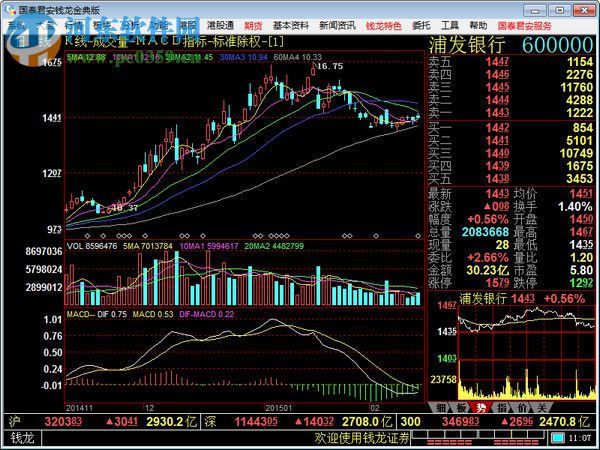The height and width of the screenshot is (450, 600).
Task: Select the 买一 1442 bid row
Action: pyautogui.click(x=510, y=127)
